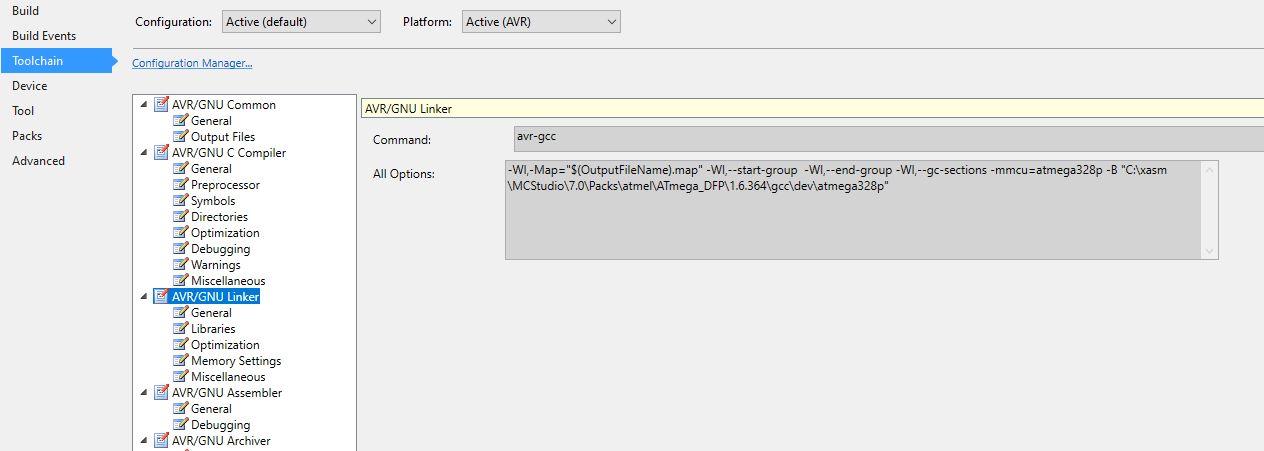Collapse the AVR/GNU Linker tree node

pos(143,297)
